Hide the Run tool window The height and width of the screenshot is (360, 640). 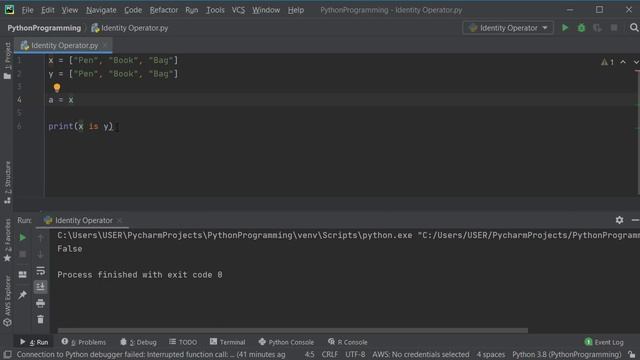pos(635,220)
